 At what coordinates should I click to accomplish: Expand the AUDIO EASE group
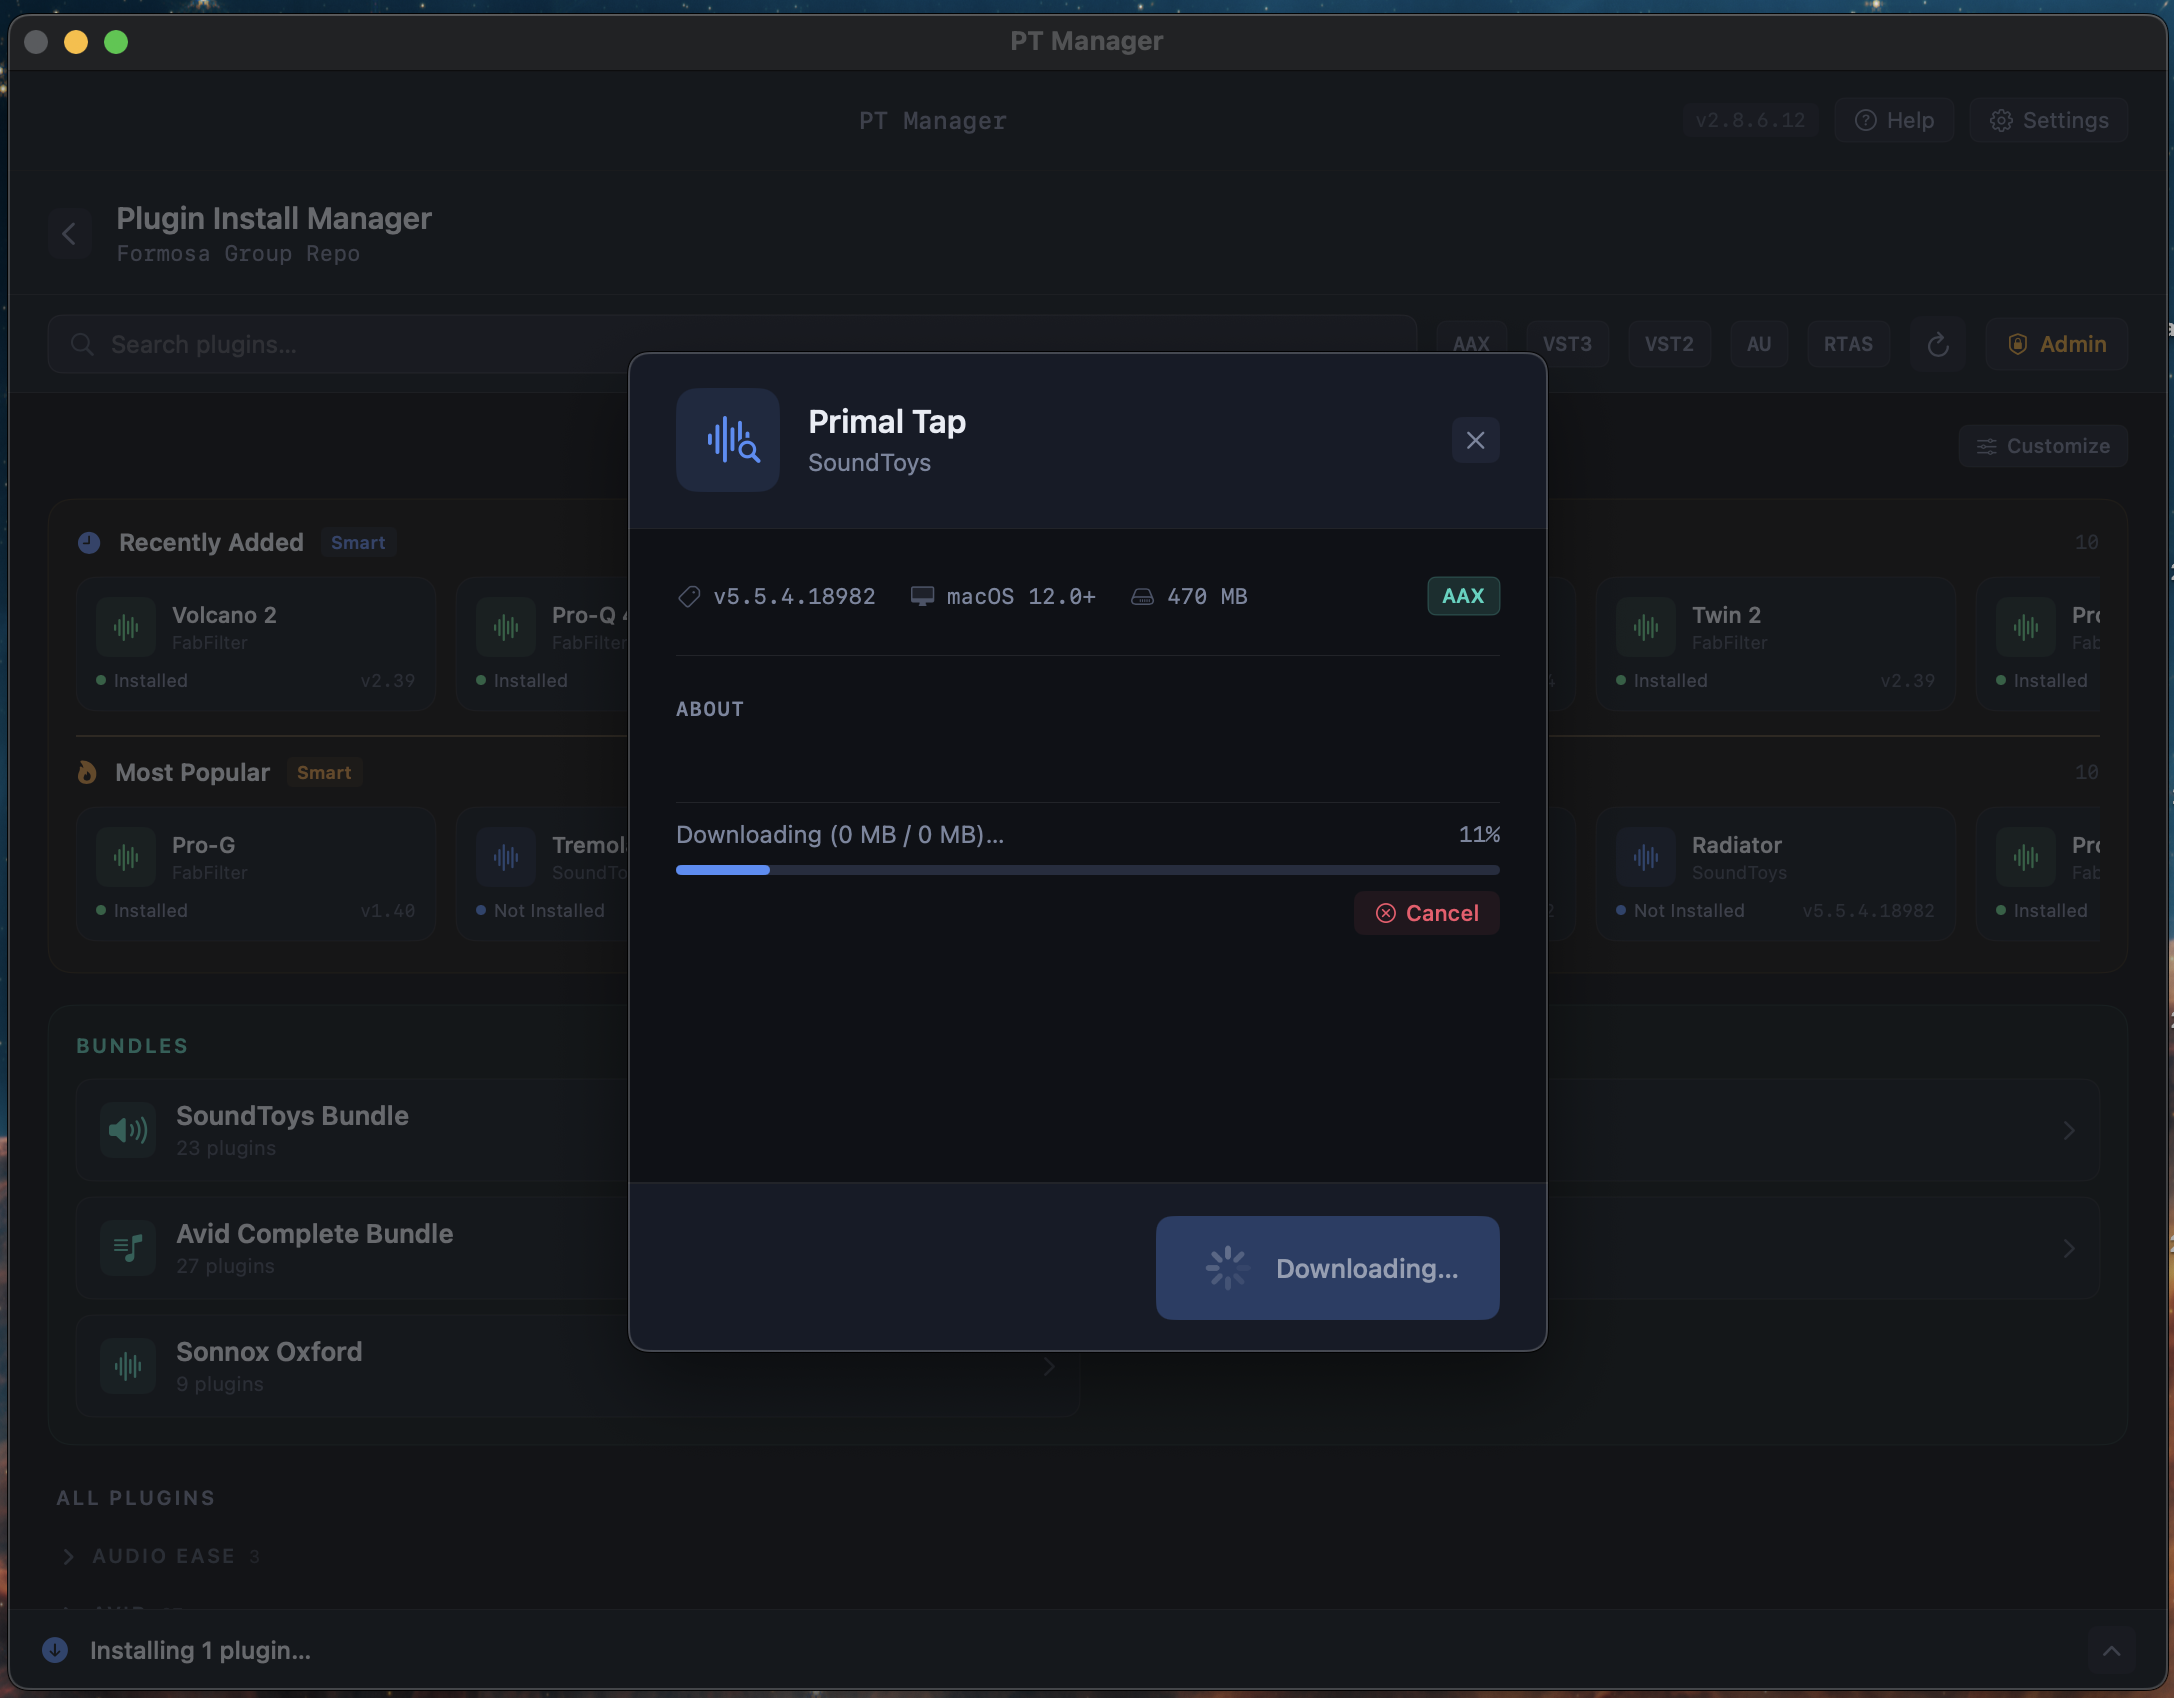tap(68, 1556)
